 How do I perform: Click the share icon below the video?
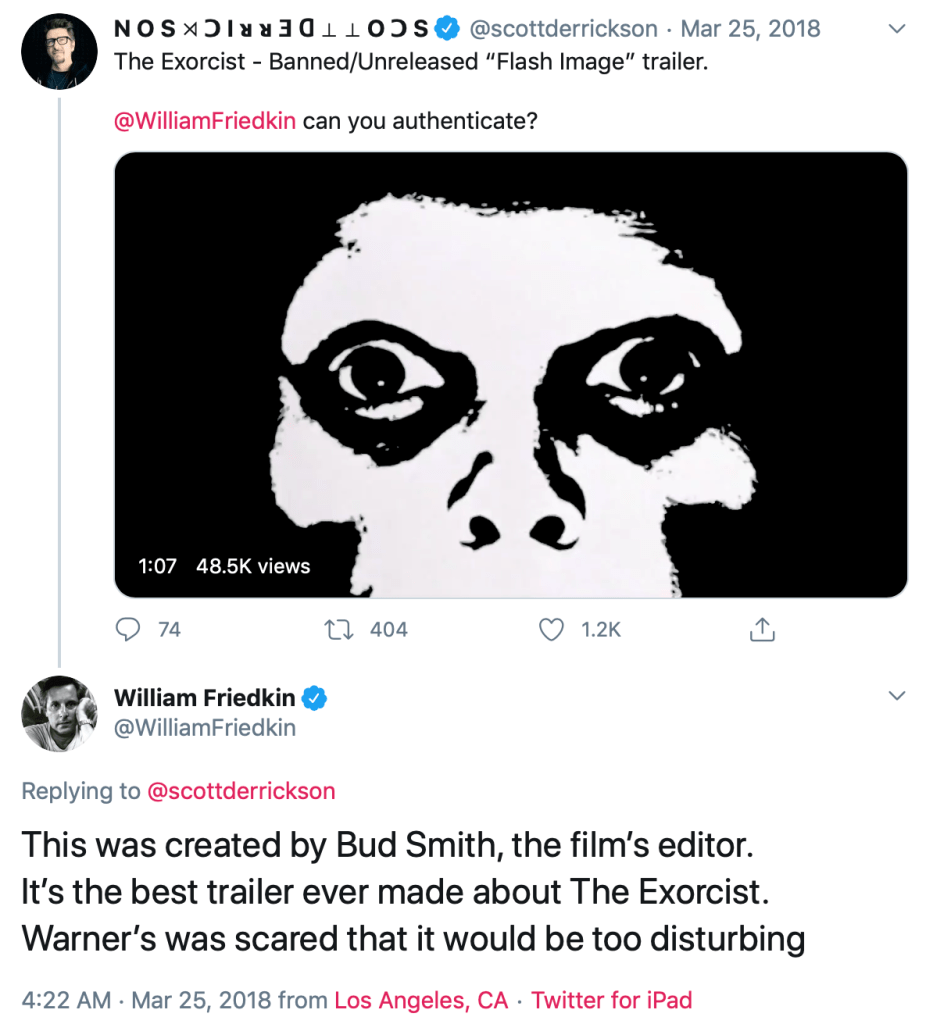click(x=762, y=629)
